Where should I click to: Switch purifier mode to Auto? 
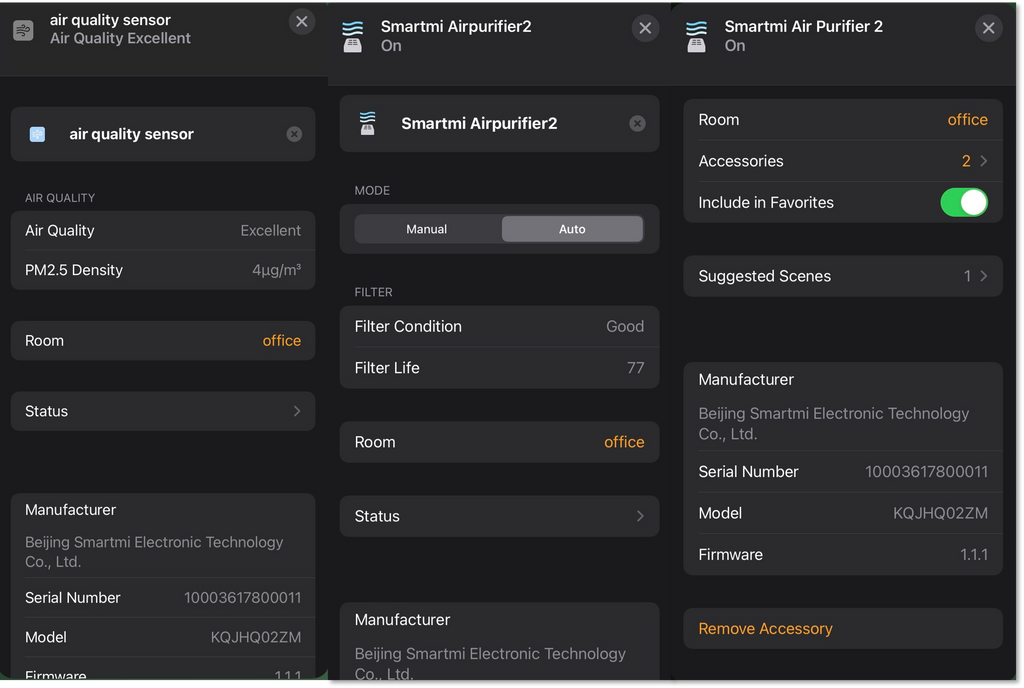pos(572,229)
